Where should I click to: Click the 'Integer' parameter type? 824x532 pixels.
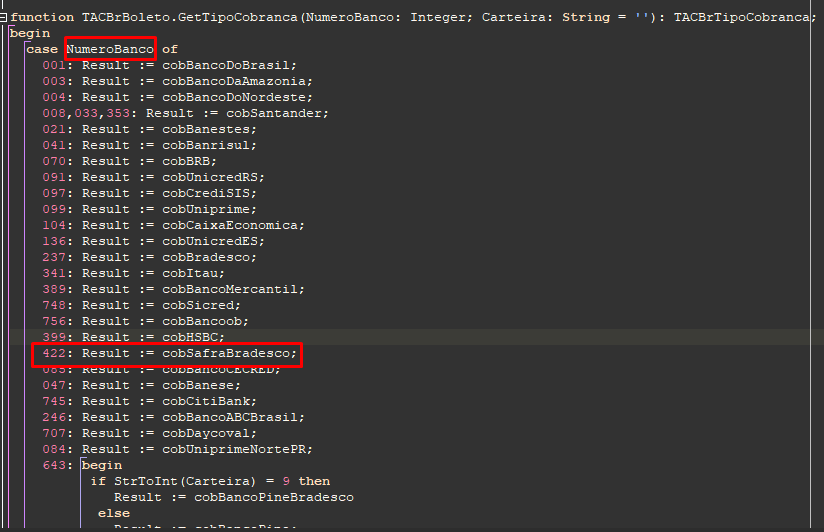coord(438,17)
